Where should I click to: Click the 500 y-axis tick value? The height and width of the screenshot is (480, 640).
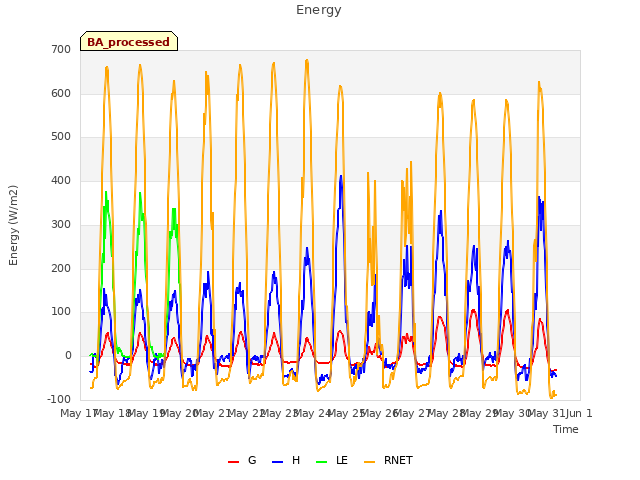click(x=61, y=137)
